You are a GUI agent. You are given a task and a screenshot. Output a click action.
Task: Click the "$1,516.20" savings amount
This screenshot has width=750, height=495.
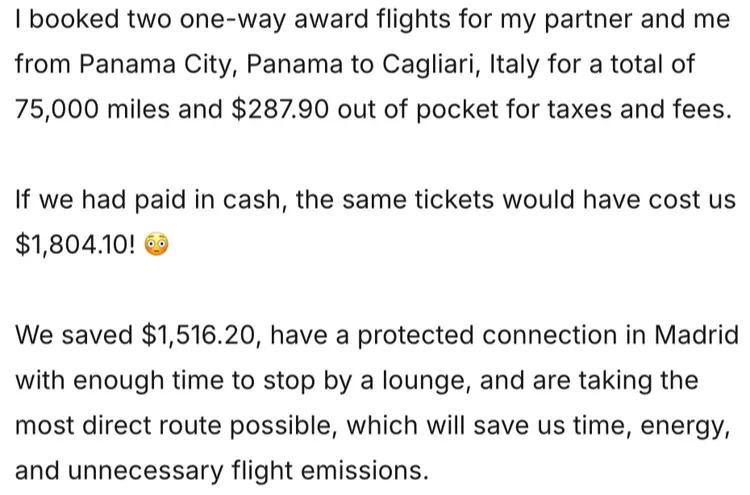coord(197,335)
